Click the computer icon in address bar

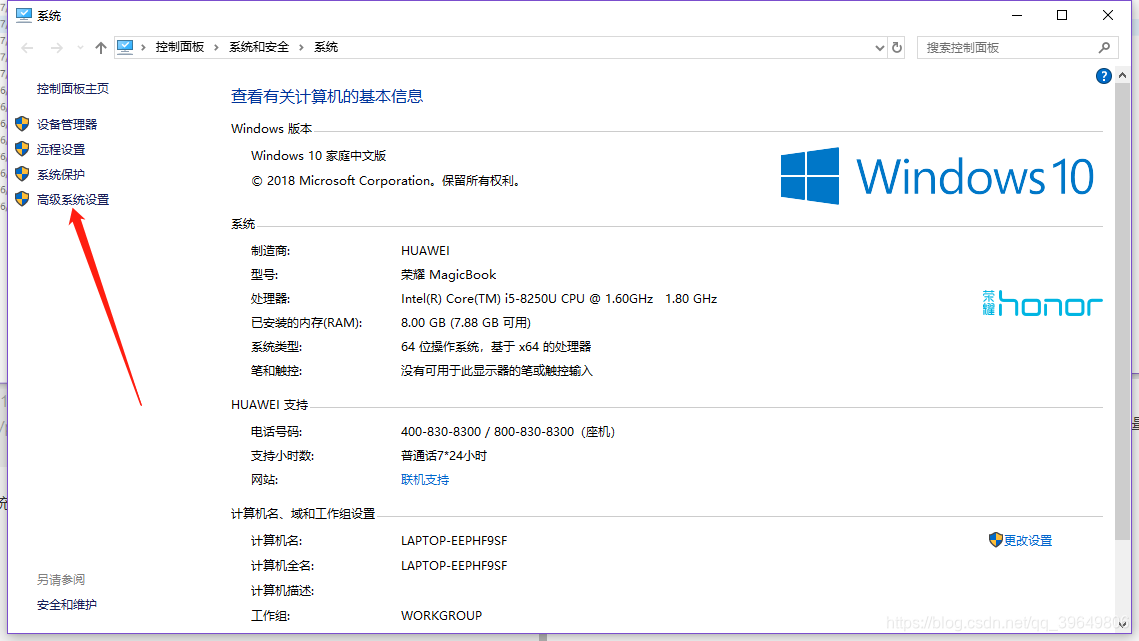[x=125, y=47]
